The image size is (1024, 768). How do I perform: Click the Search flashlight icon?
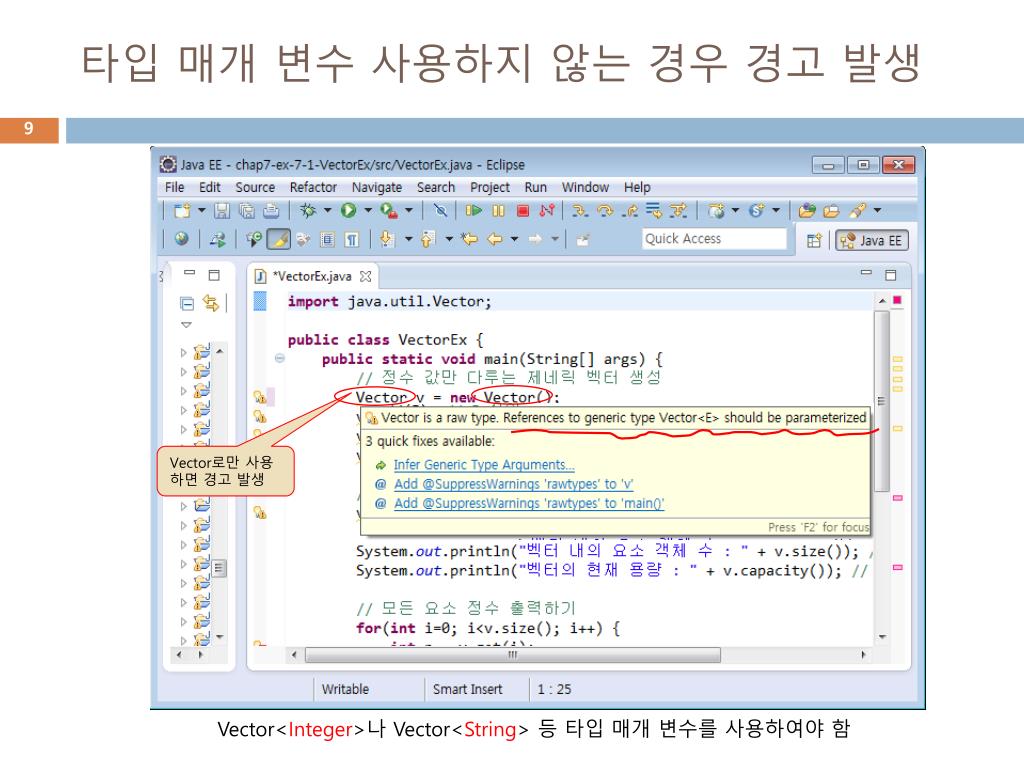click(x=857, y=210)
